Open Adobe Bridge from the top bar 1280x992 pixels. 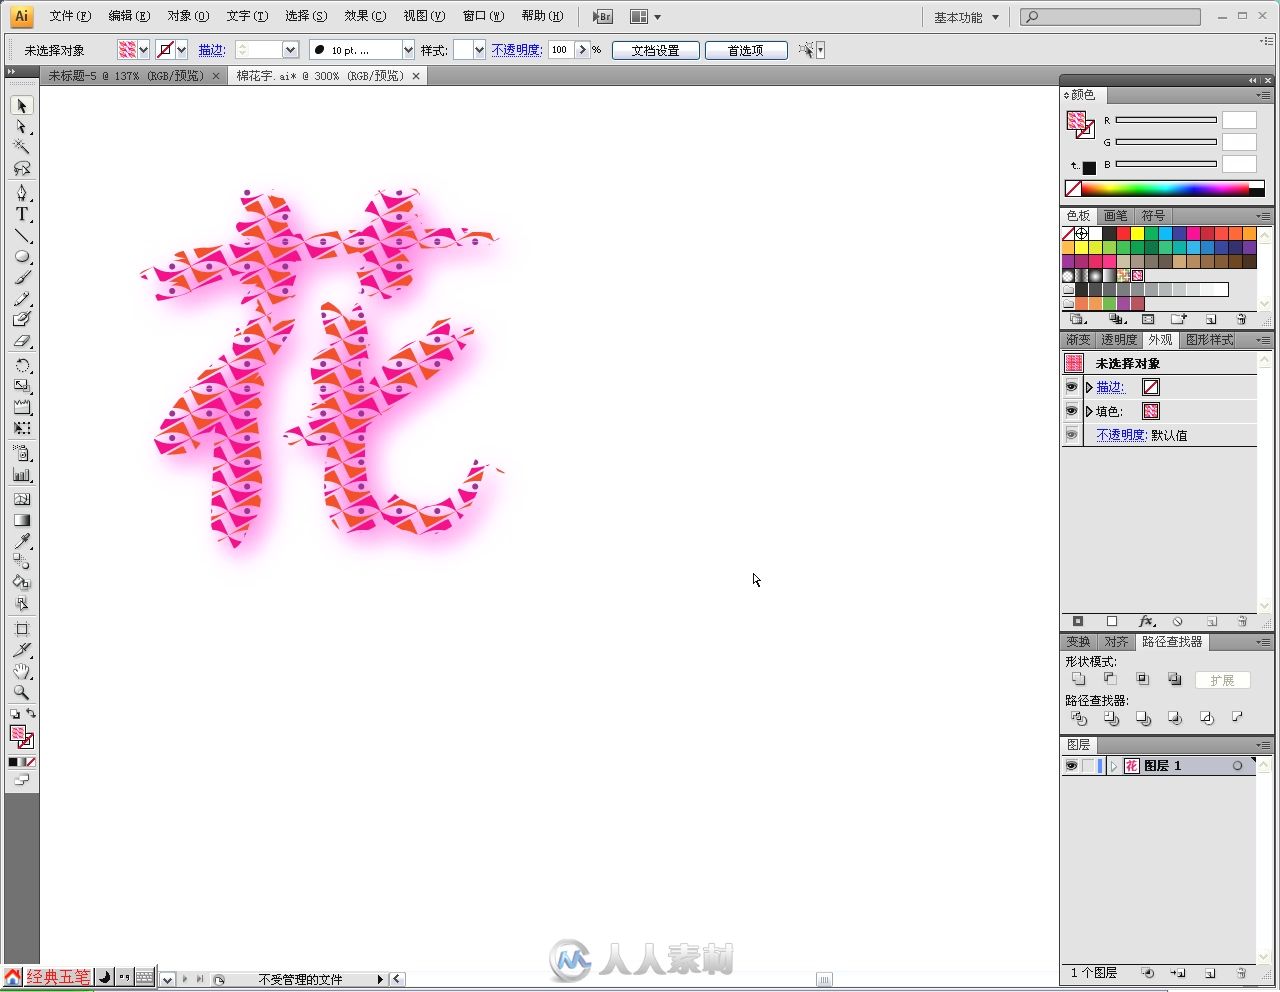coord(602,17)
